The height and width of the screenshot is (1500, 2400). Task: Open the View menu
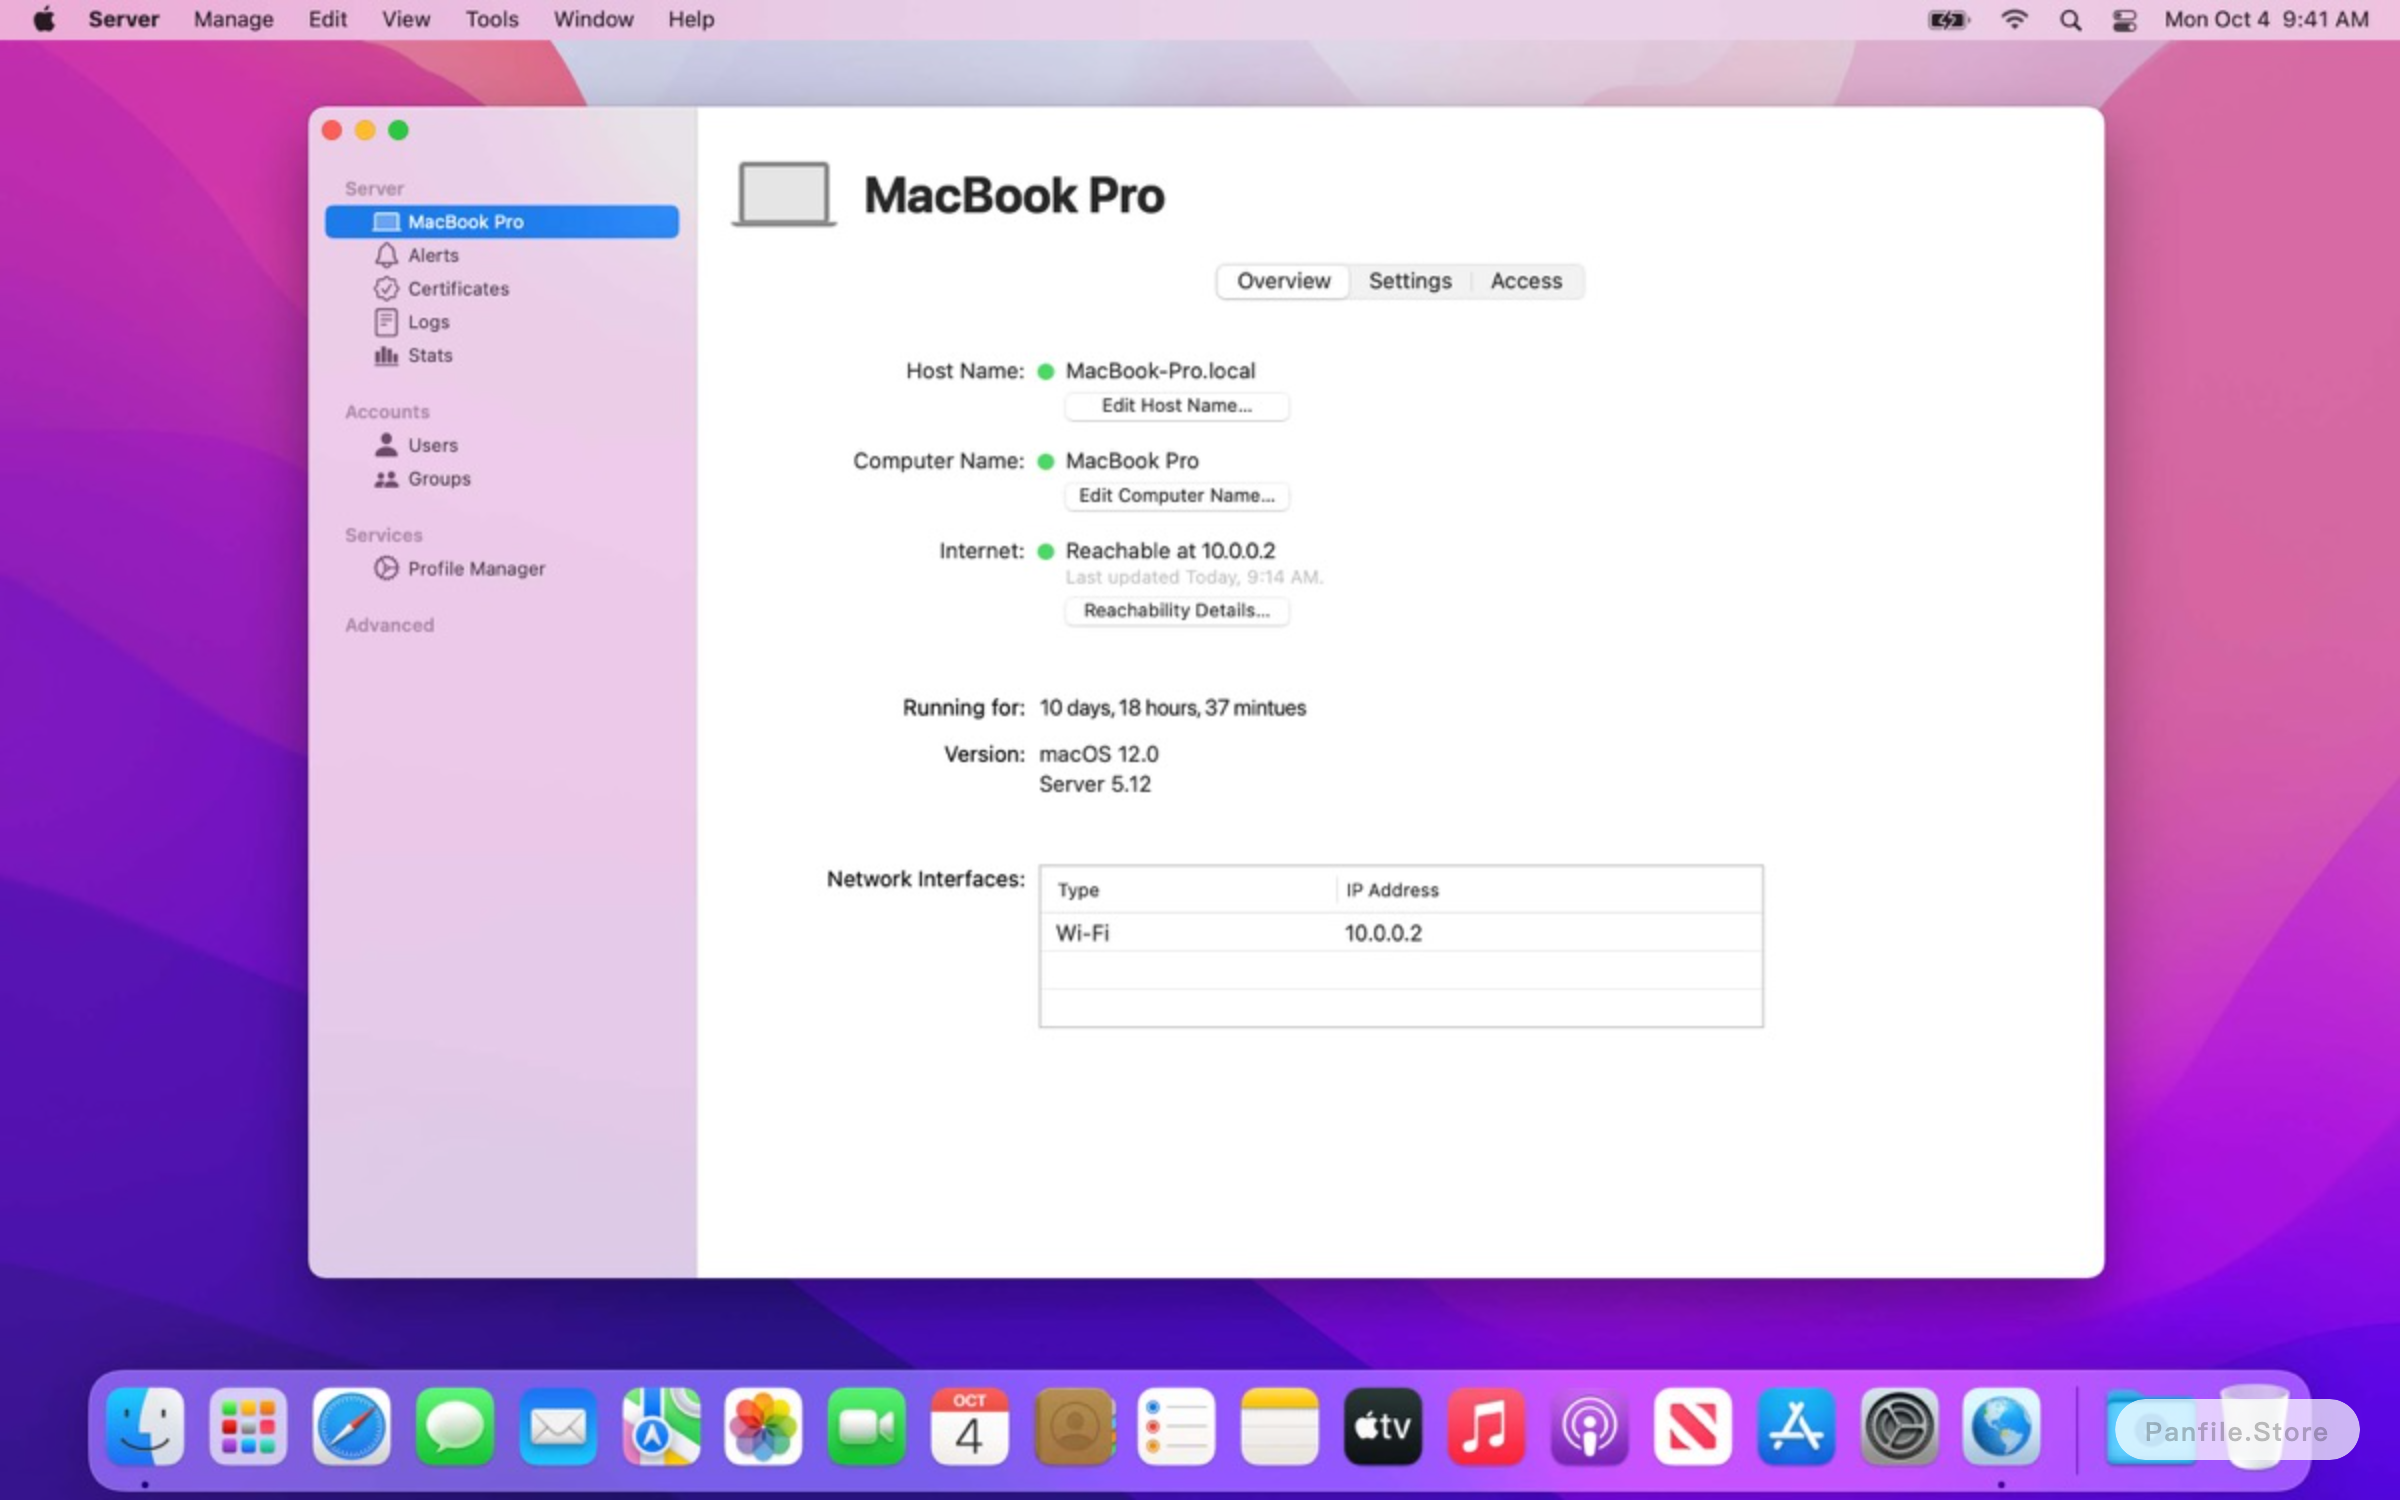pyautogui.click(x=405, y=19)
